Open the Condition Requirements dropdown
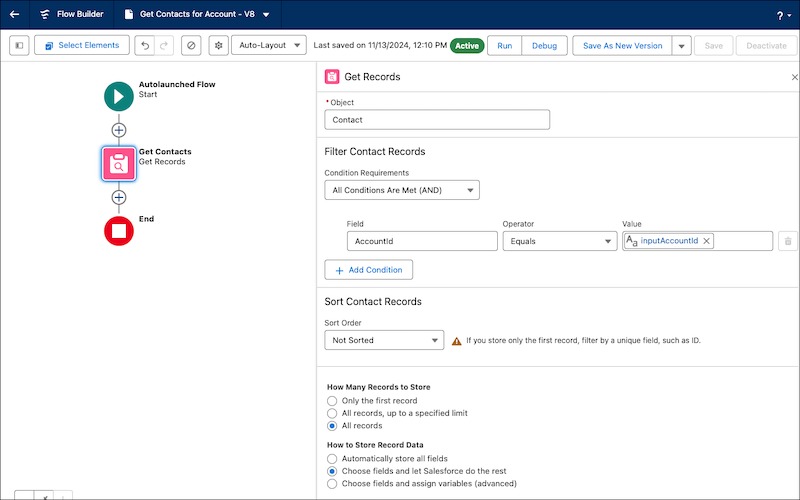This screenshot has width=800, height=500. 402,190
